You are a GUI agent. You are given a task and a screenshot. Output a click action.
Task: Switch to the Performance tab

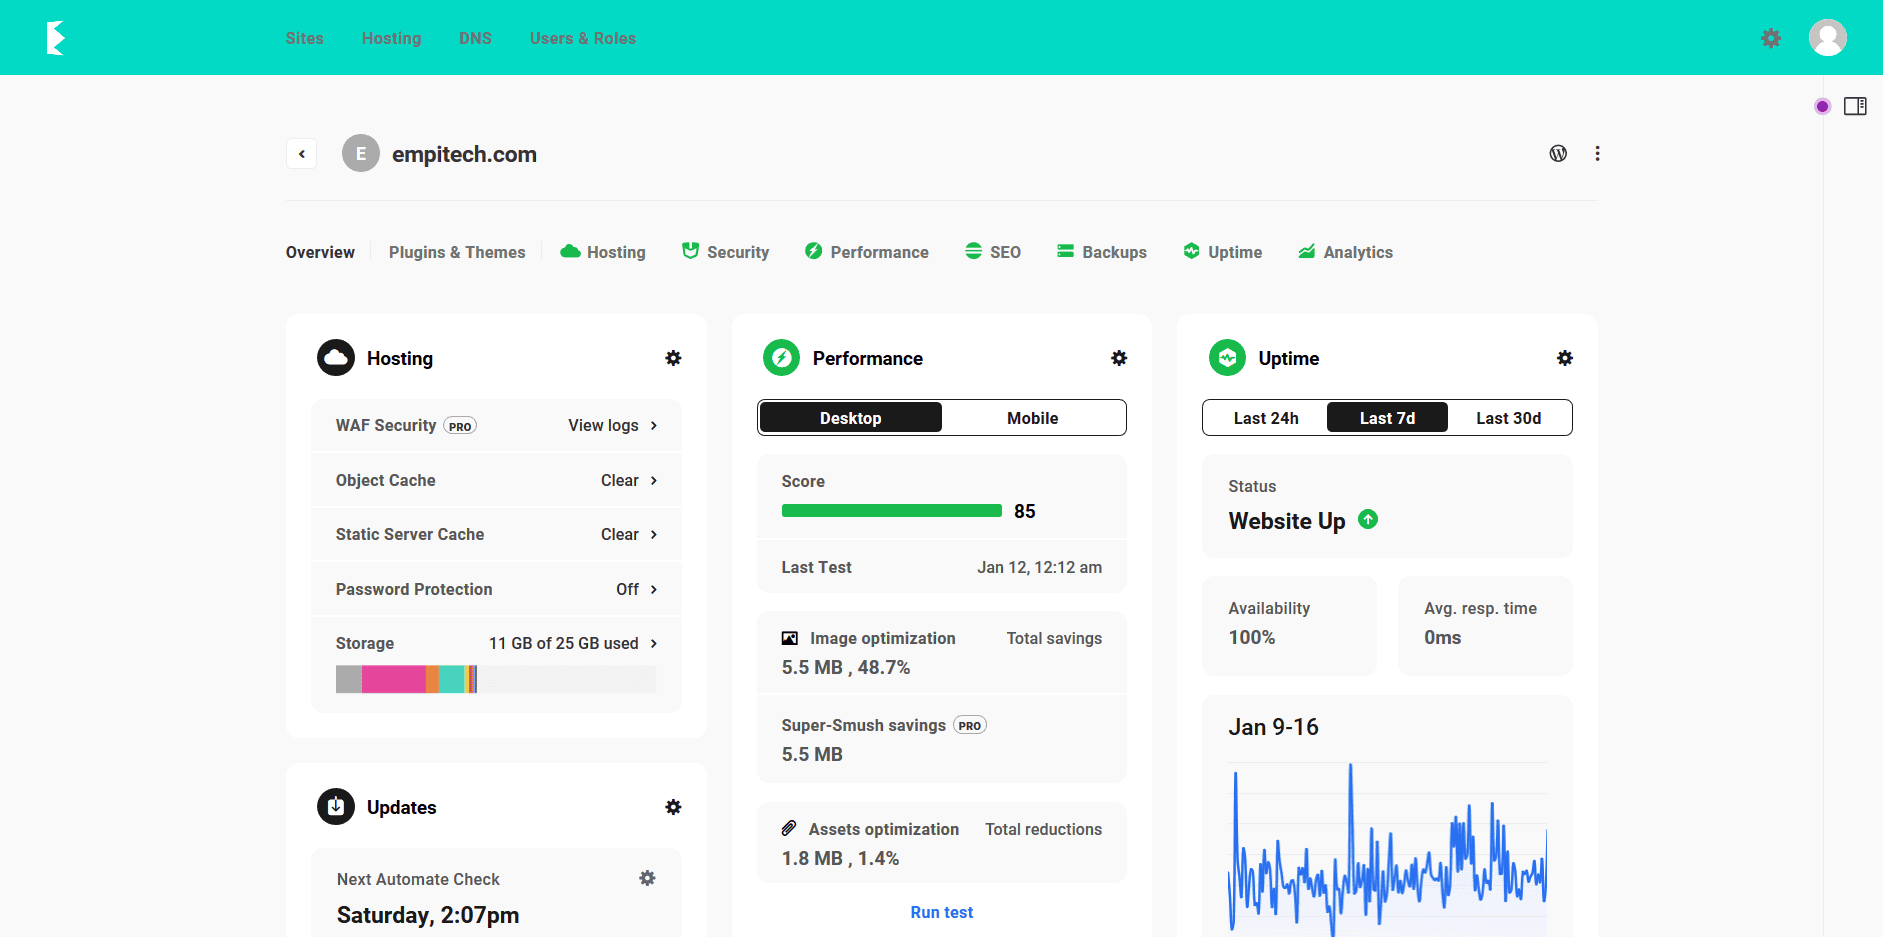tap(867, 252)
